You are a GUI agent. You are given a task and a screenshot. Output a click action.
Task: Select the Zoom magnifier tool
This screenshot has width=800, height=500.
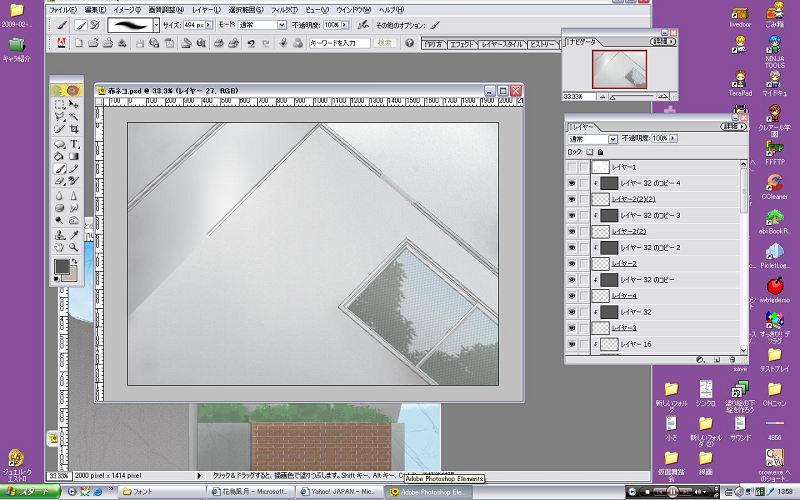[74, 247]
